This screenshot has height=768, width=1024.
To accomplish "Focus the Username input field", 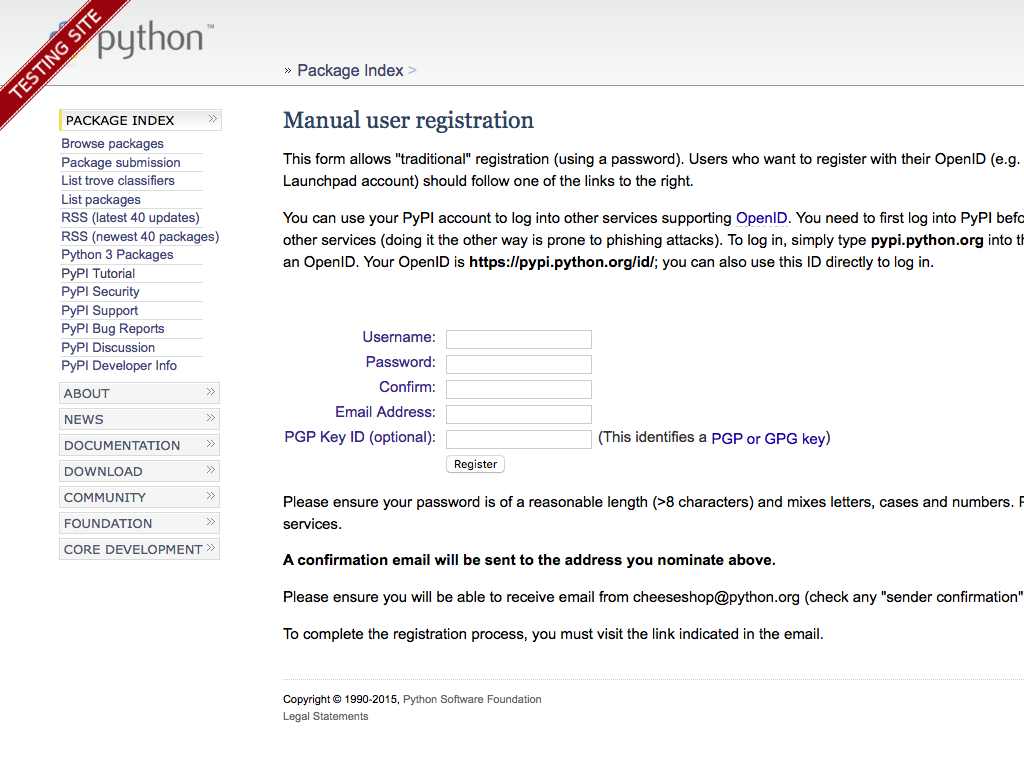I will (x=518, y=339).
